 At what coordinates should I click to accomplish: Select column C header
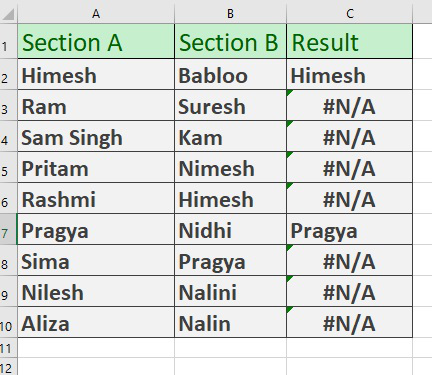click(x=349, y=14)
